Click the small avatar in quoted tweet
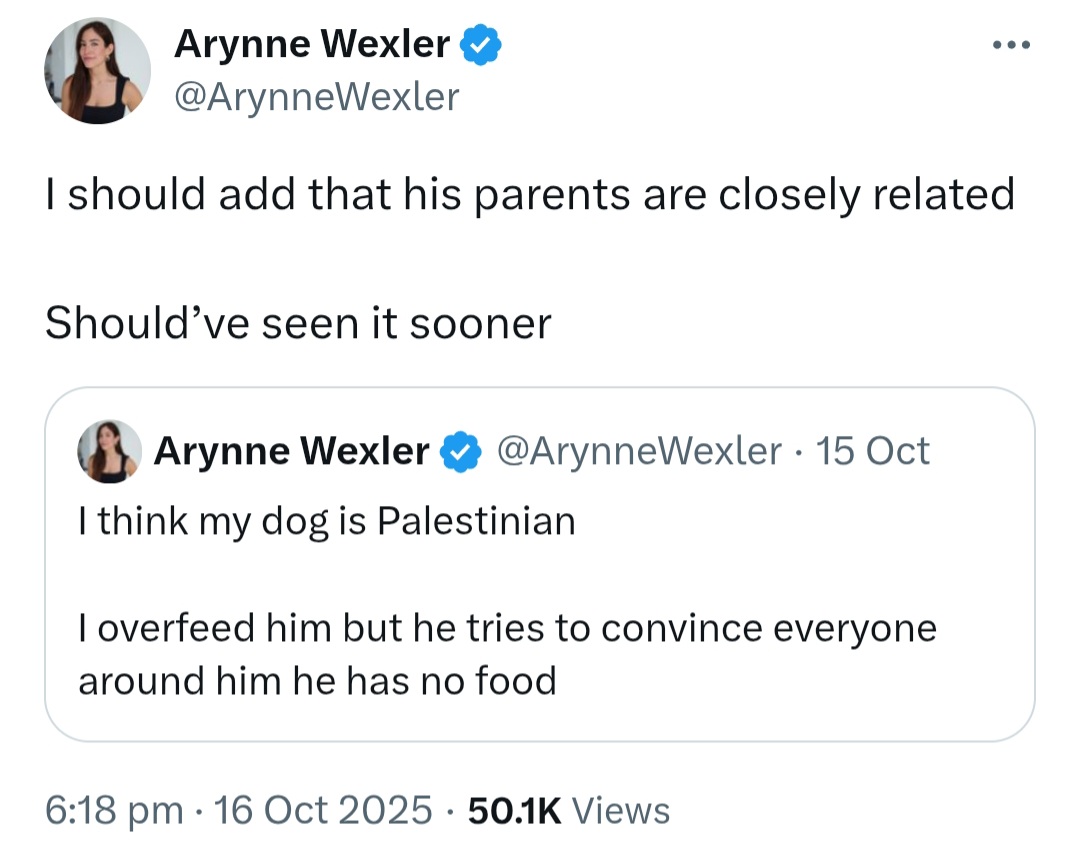Viewport: 1080px width, 850px height. tap(109, 451)
